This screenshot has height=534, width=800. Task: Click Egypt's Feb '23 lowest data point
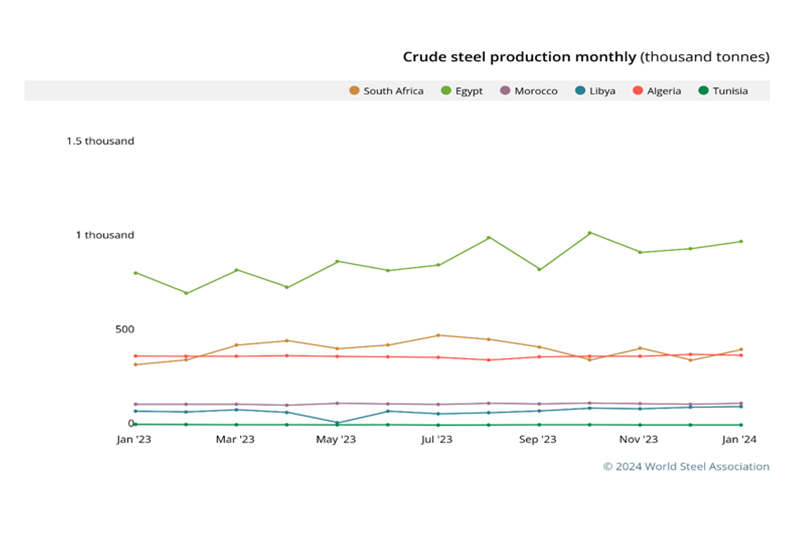pos(186,293)
